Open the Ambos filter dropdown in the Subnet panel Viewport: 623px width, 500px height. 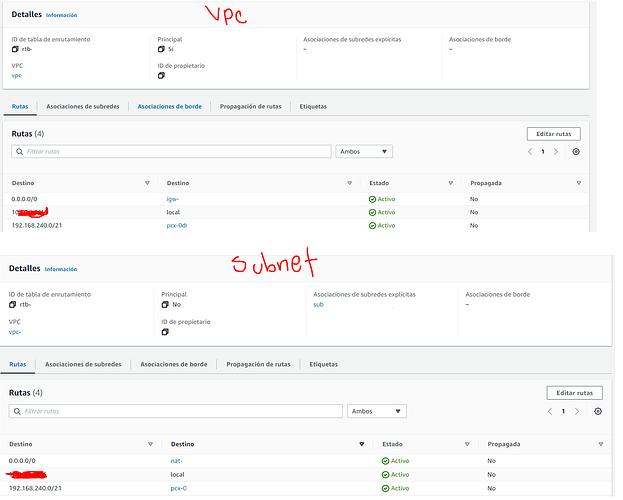[x=377, y=411]
